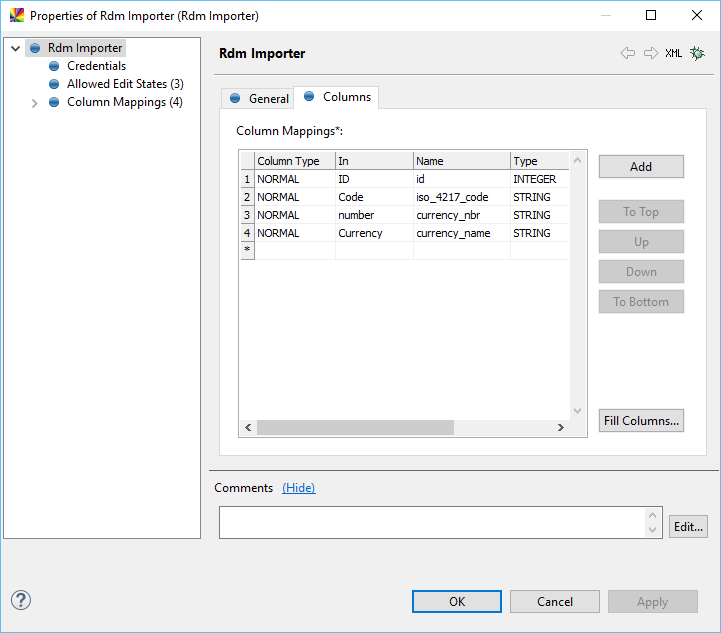Select the Credentials tree node
Viewport: 721px width, 633px height.
click(96, 66)
